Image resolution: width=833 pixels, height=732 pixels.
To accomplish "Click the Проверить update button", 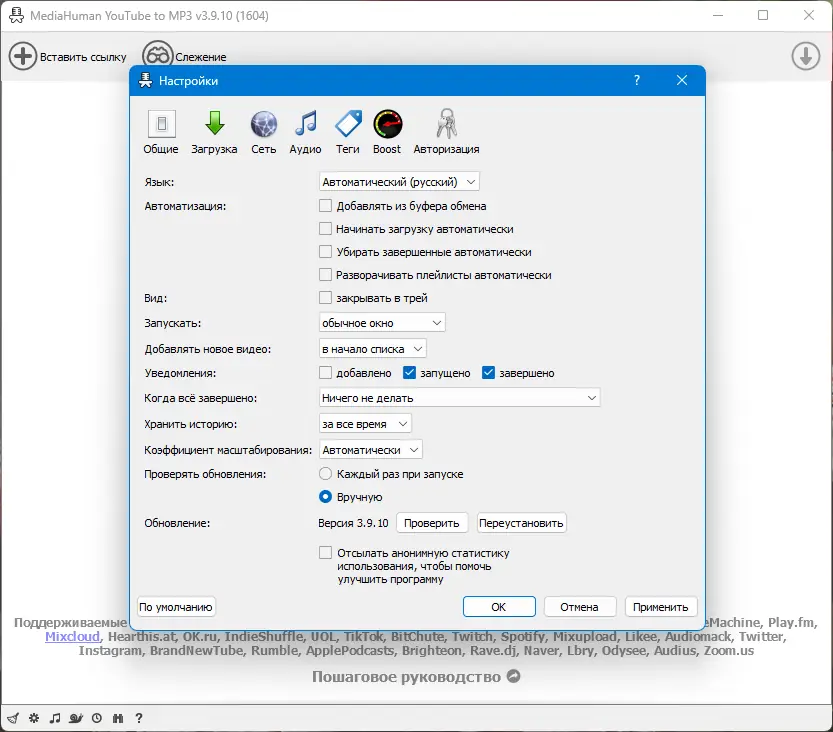I will pos(432,523).
